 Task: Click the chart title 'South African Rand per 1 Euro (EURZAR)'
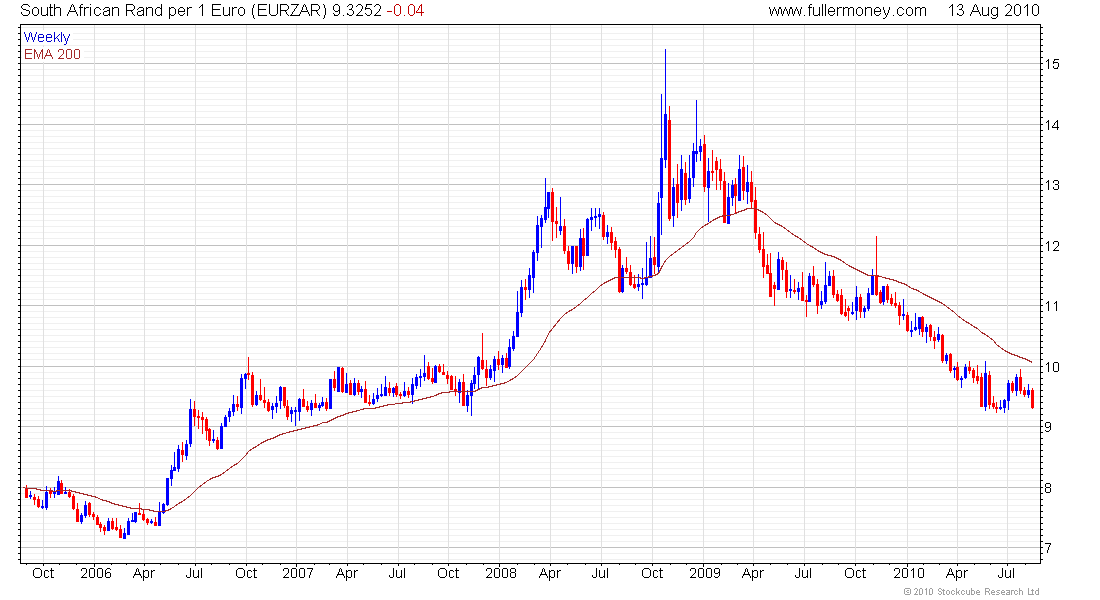[x=174, y=11]
